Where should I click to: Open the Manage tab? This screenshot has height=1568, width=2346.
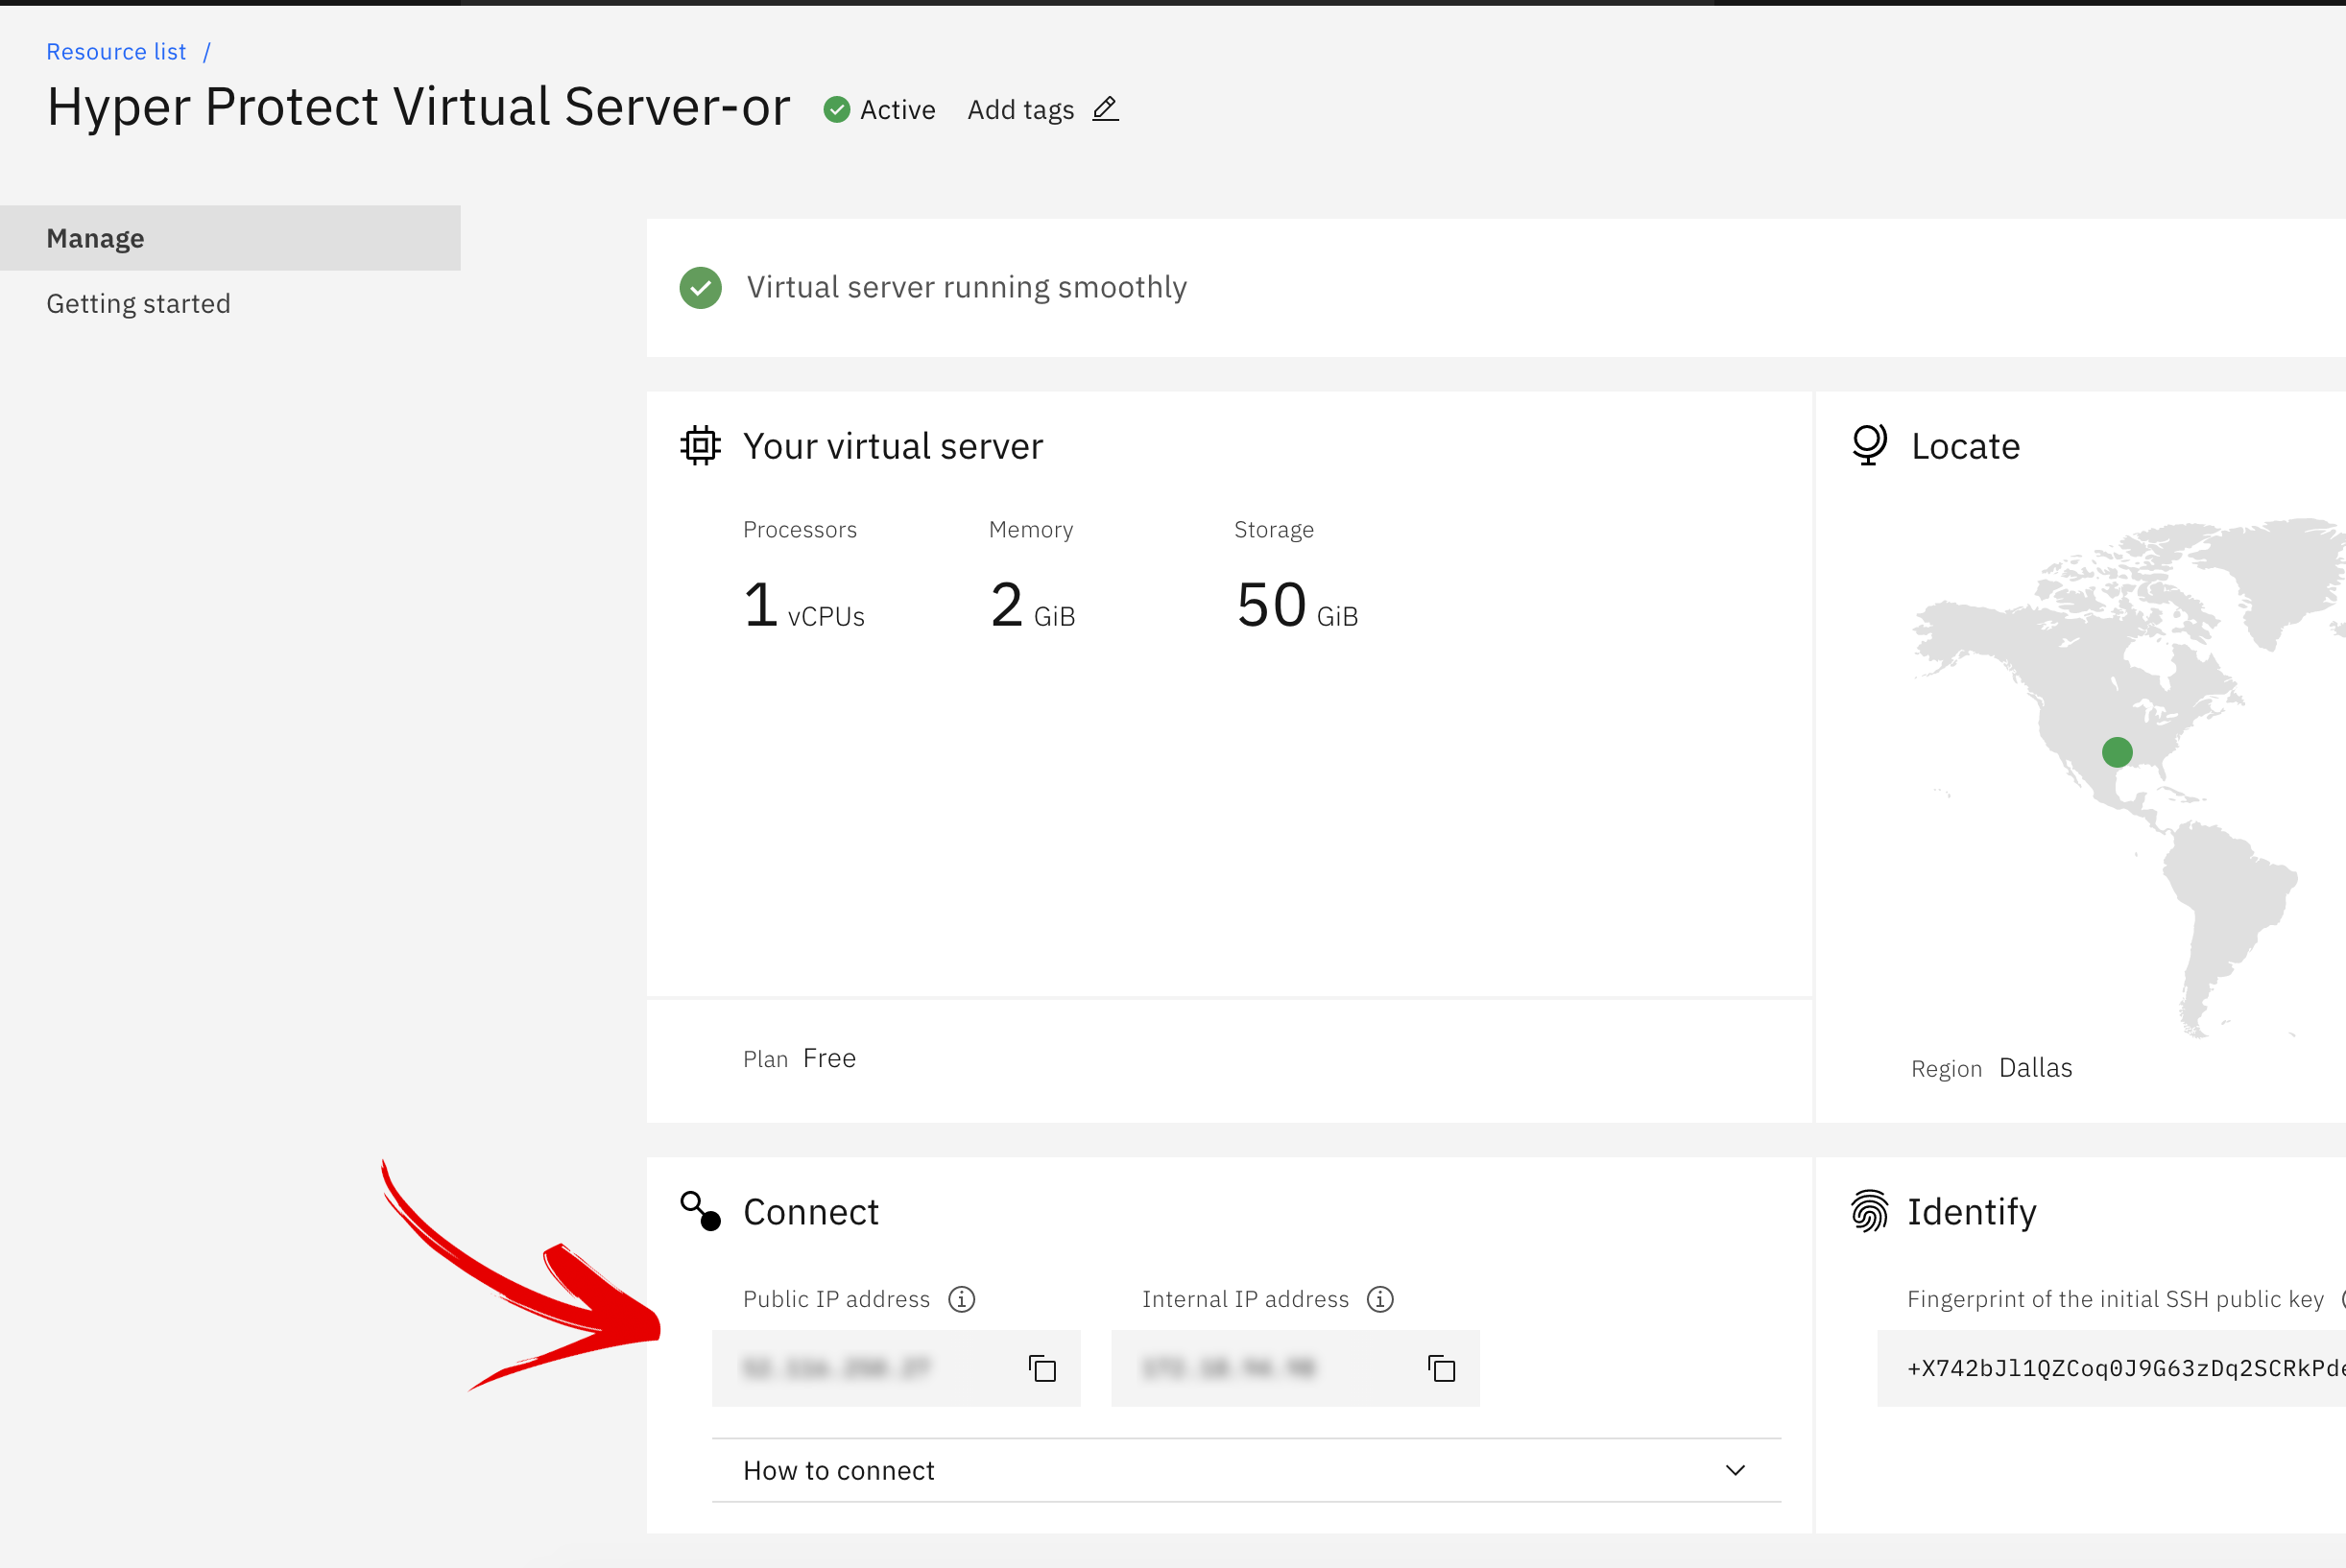[x=95, y=238]
